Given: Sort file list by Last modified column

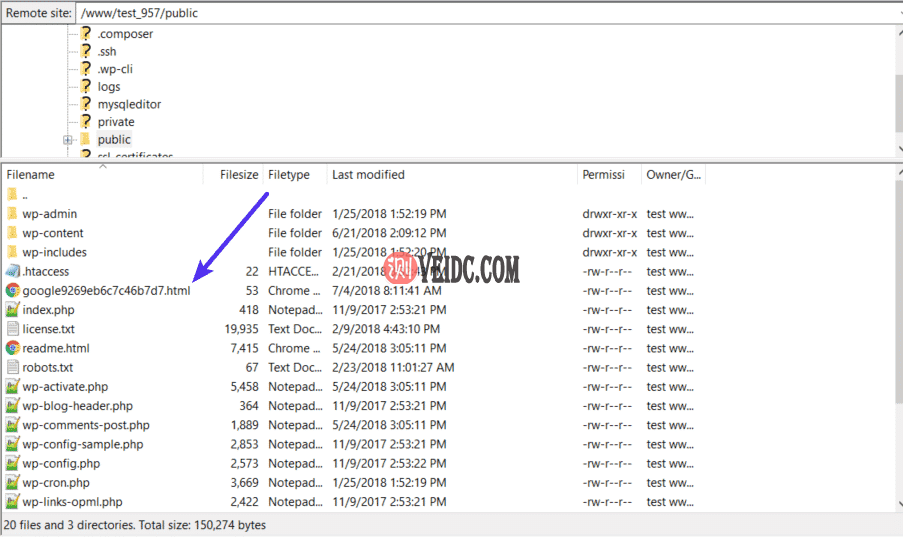Looking at the screenshot, I should tap(452, 175).
